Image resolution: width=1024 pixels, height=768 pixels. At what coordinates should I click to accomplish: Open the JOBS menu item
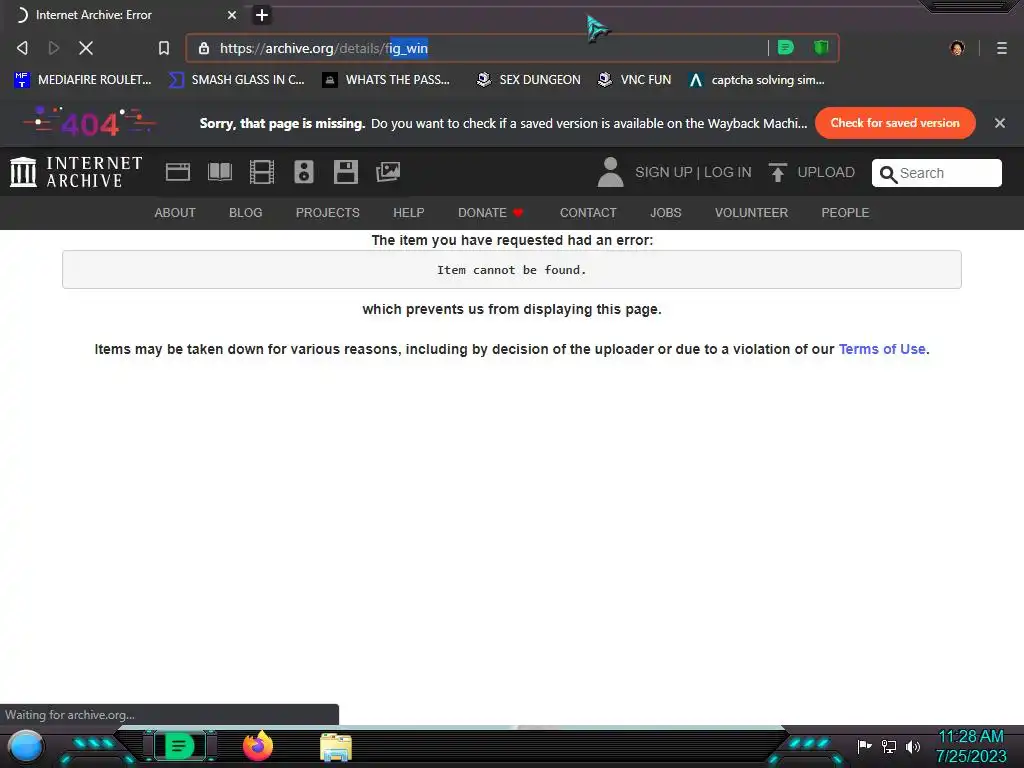point(665,213)
